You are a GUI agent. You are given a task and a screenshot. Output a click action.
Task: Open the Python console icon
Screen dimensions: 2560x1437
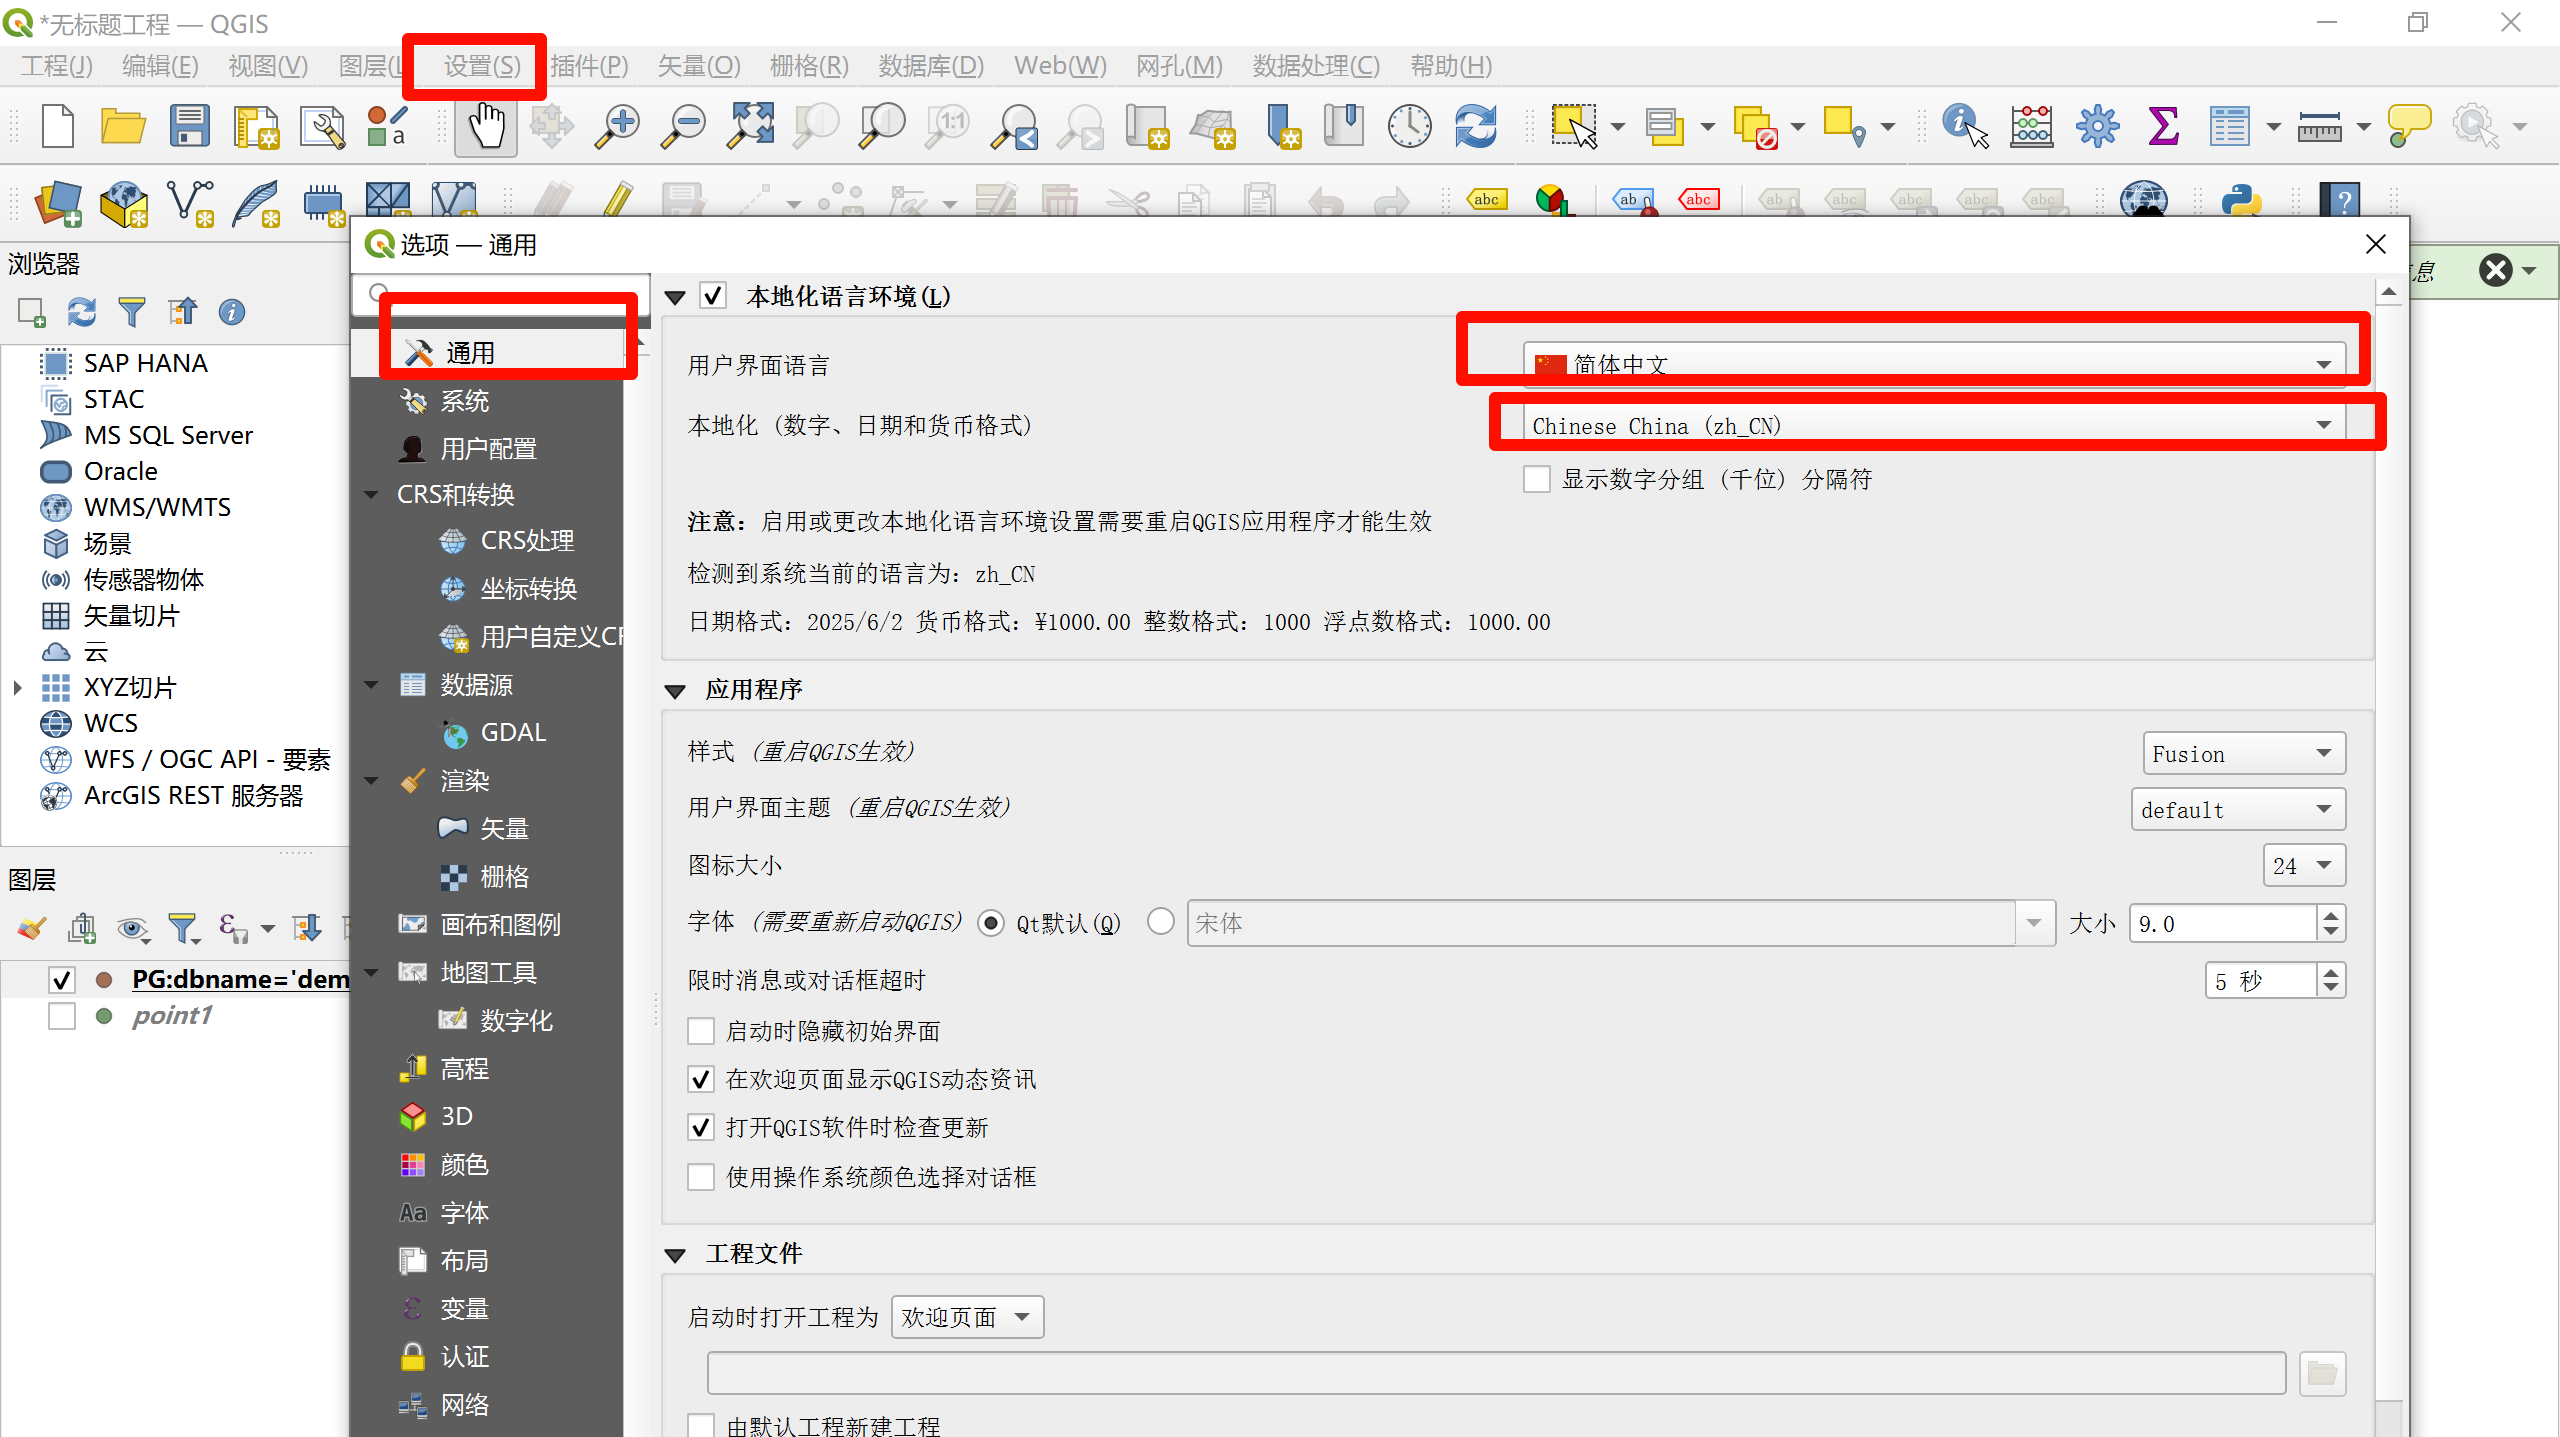pos(2241,201)
